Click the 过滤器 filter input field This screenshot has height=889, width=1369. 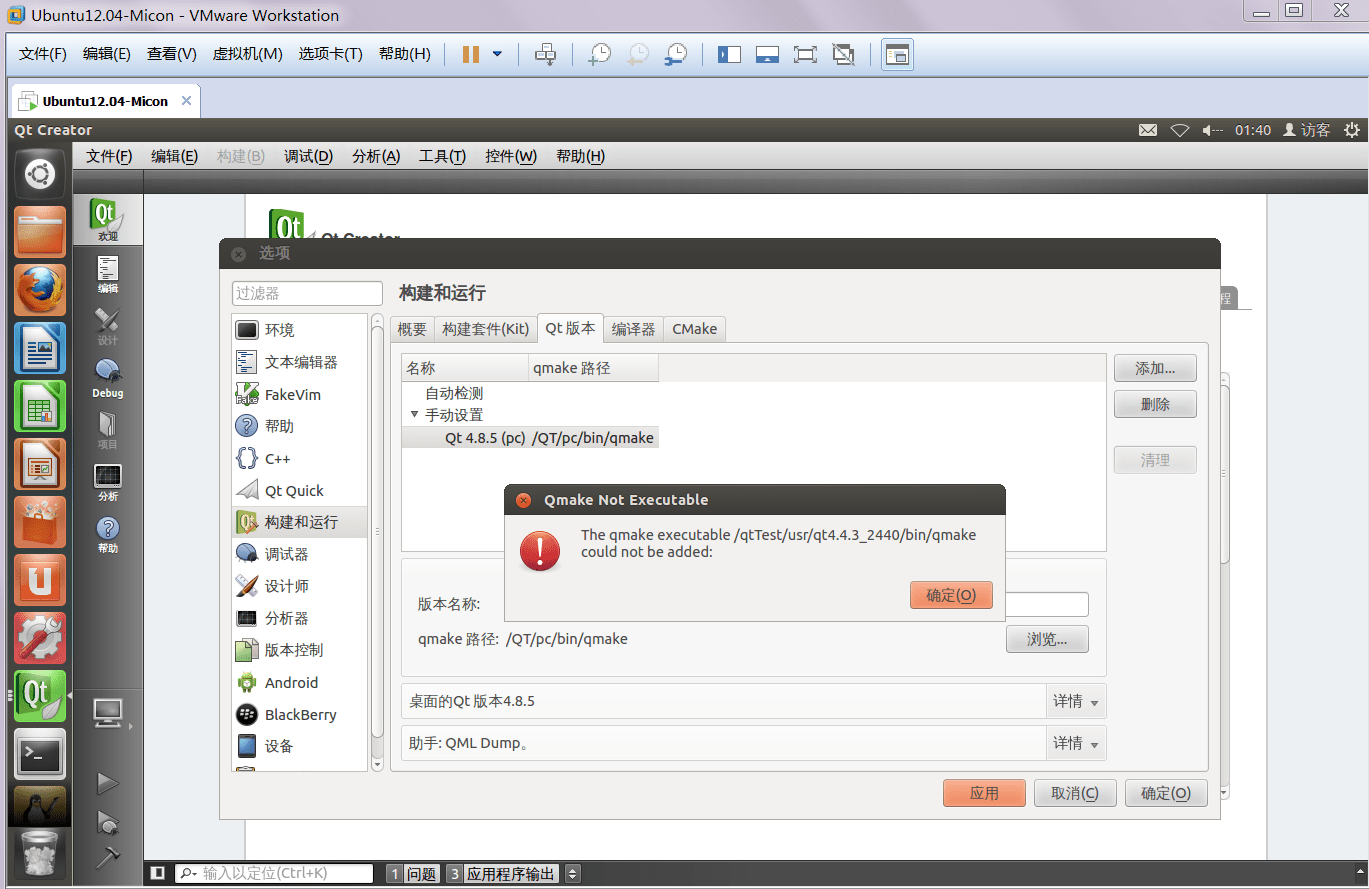pyautogui.click(x=307, y=293)
